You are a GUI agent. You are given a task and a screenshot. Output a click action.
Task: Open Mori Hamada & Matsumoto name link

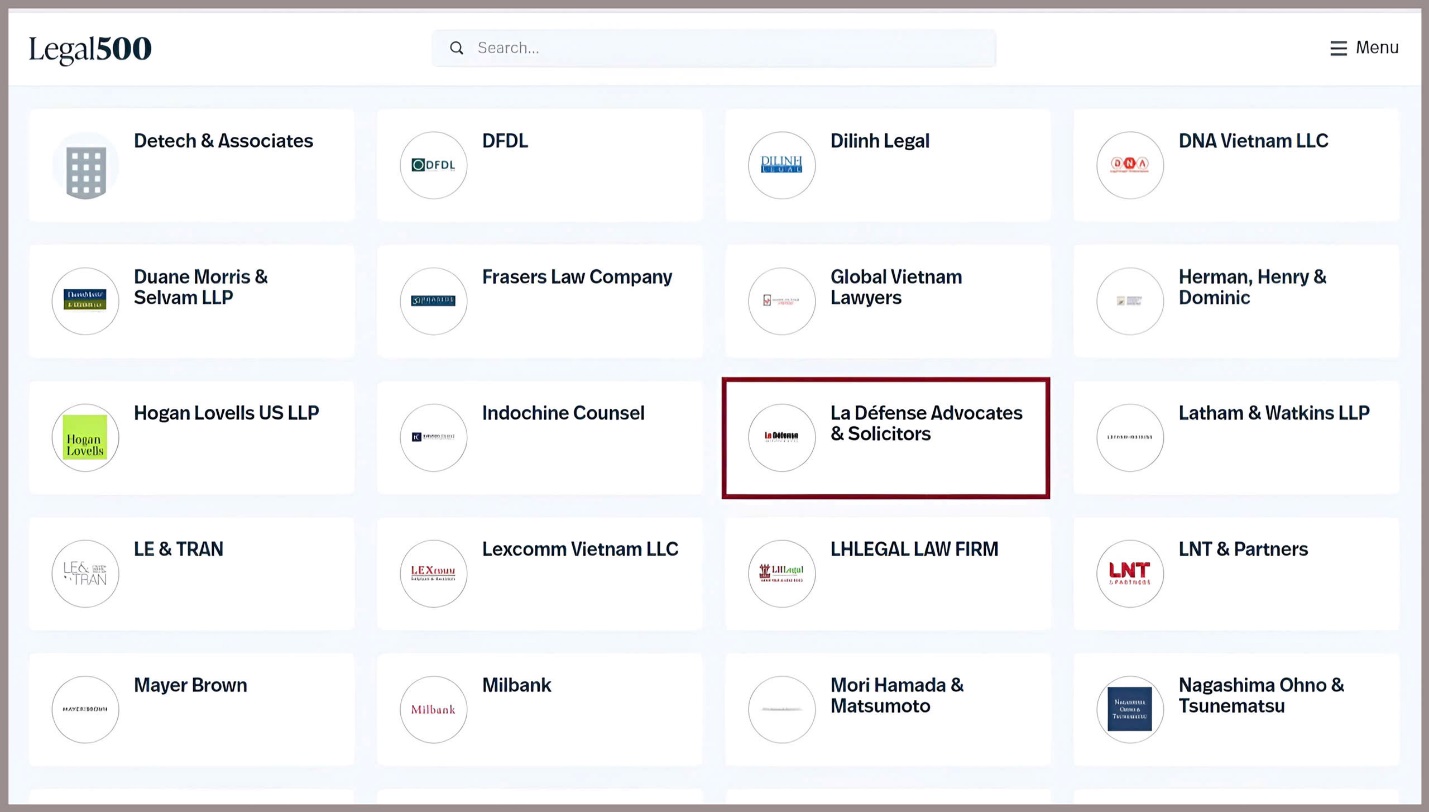897,695
